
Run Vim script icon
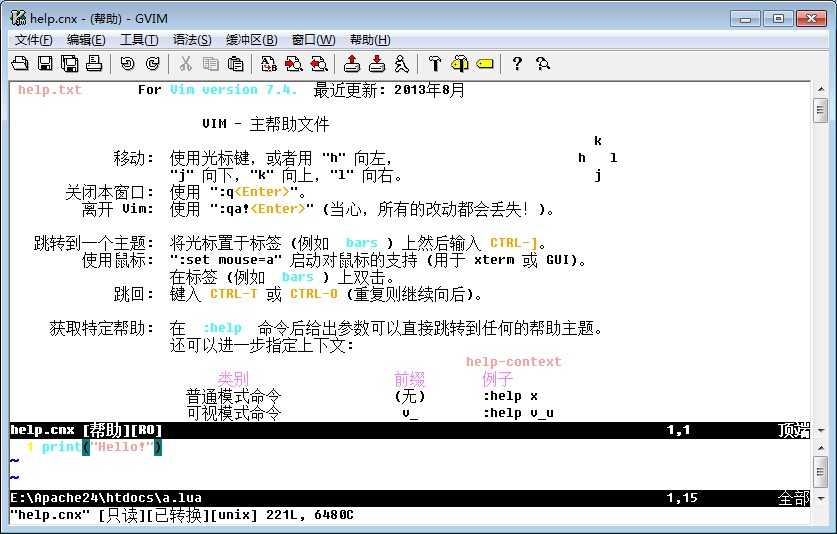[x=401, y=64]
